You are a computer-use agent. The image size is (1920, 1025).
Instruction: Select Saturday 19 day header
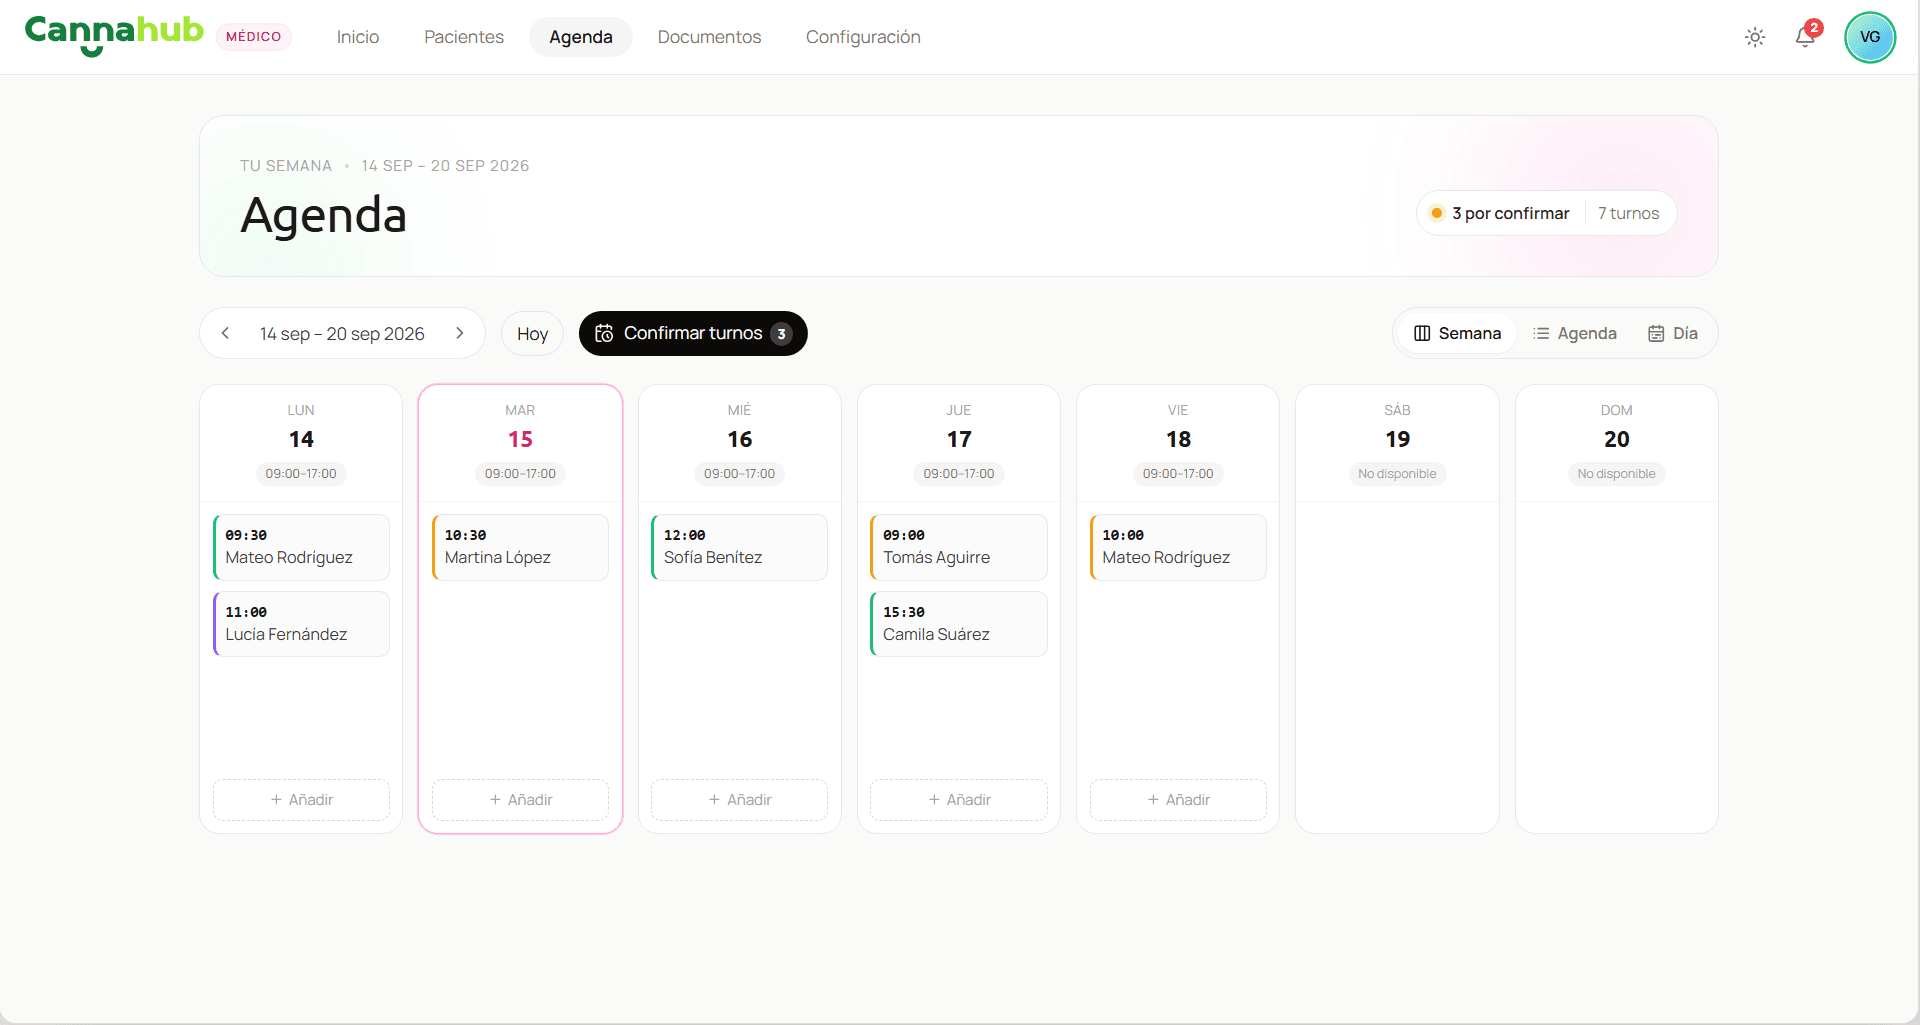(x=1397, y=443)
